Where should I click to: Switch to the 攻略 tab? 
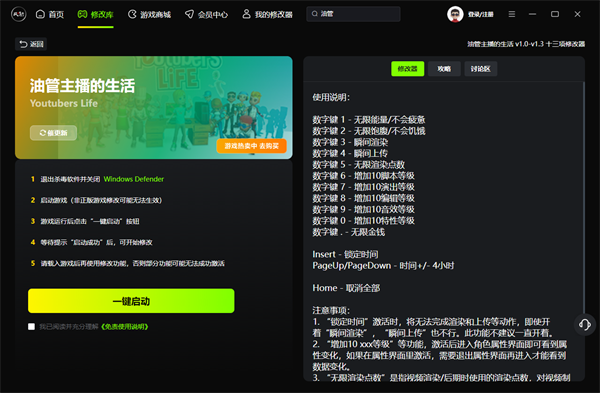(x=444, y=69)
